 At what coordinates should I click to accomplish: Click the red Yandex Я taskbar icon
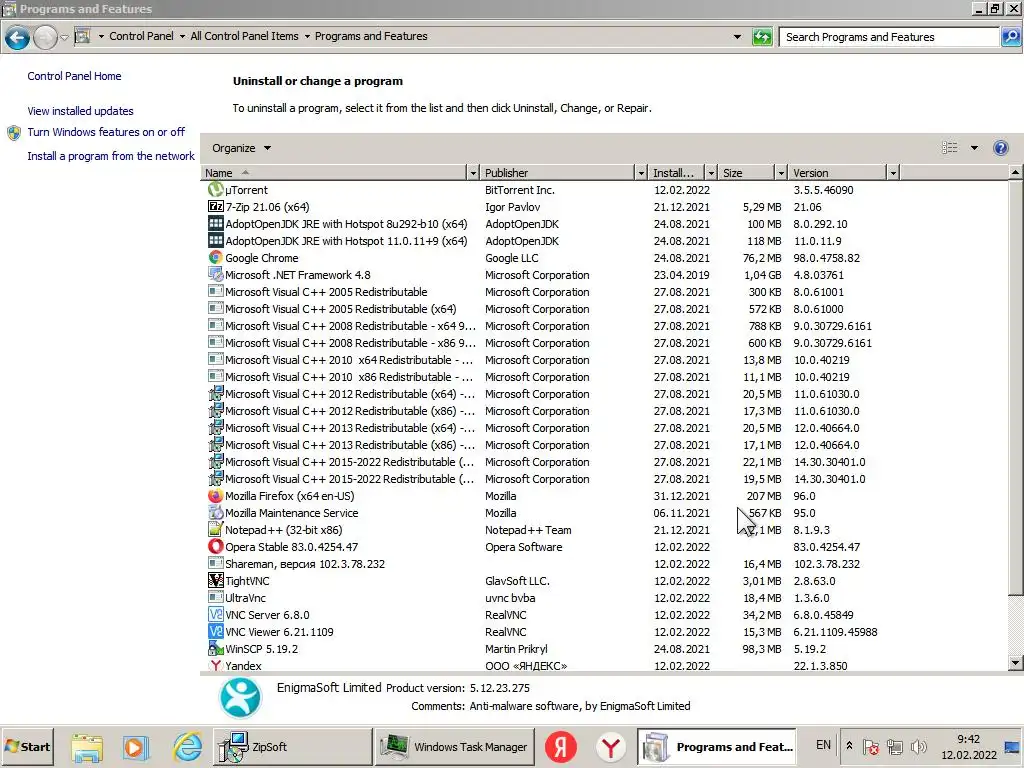point(560,747)
